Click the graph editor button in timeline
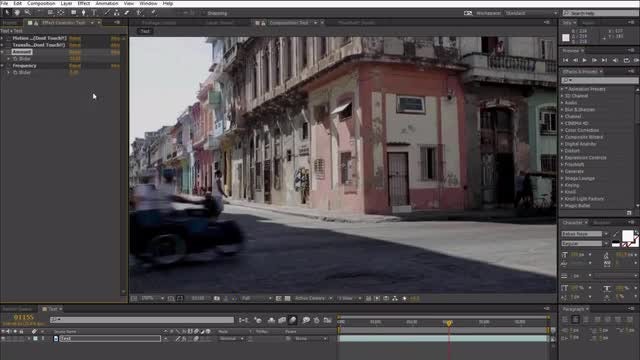This screenshot has height=360, width=640. [x=328, y=320]
